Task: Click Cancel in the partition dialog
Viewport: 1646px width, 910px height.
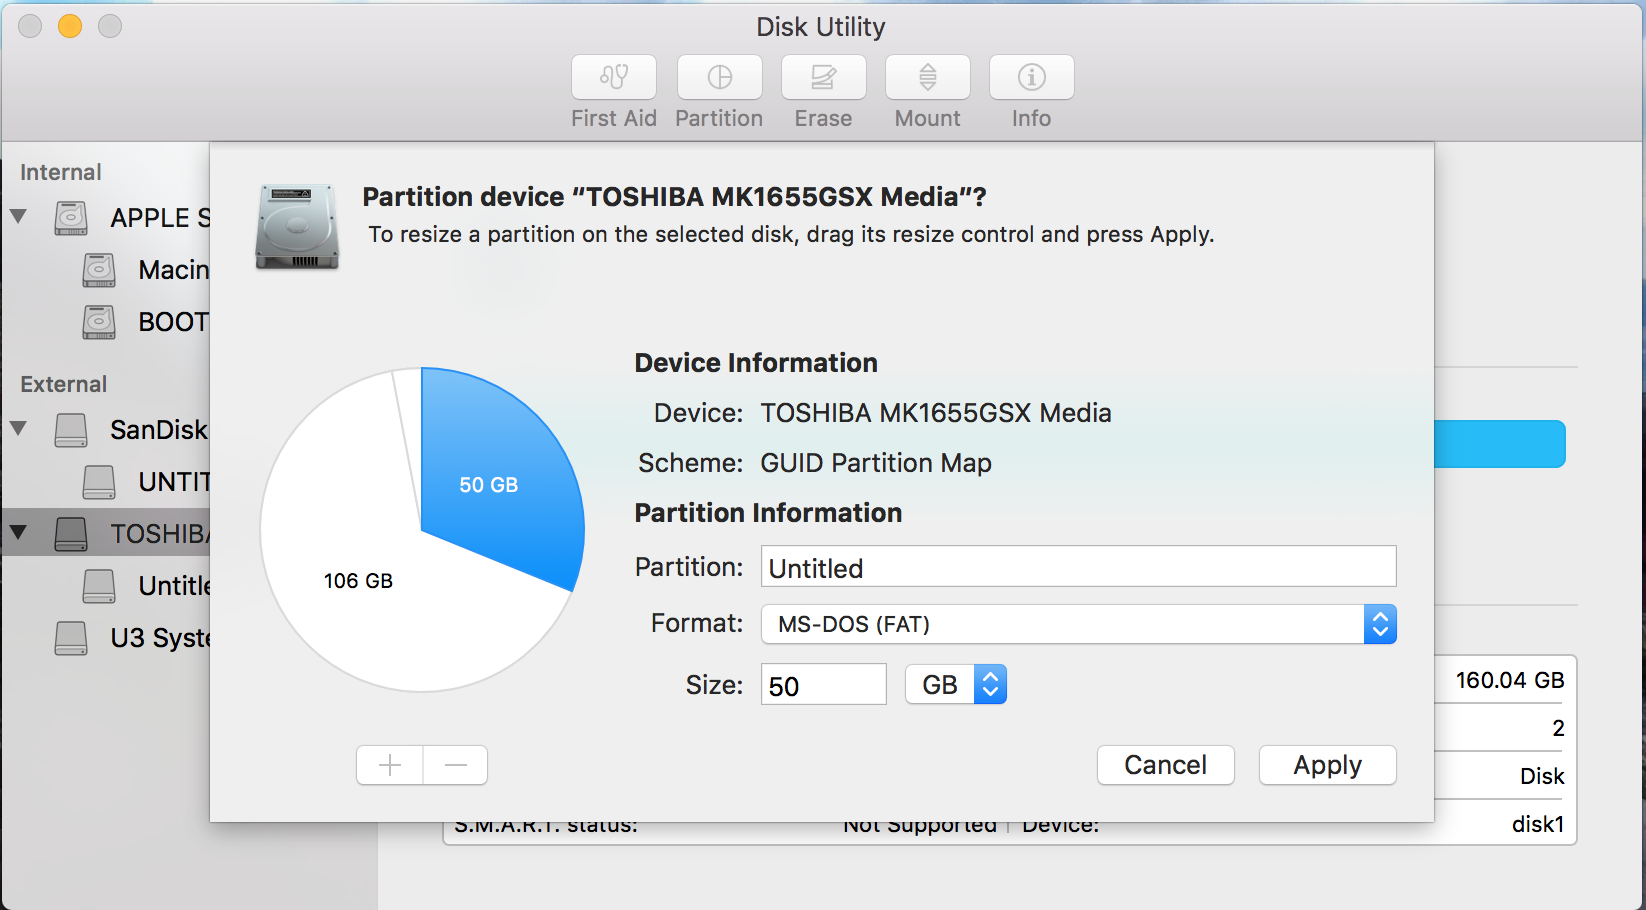Action: pyautogui.click(x=1166, y=765)
